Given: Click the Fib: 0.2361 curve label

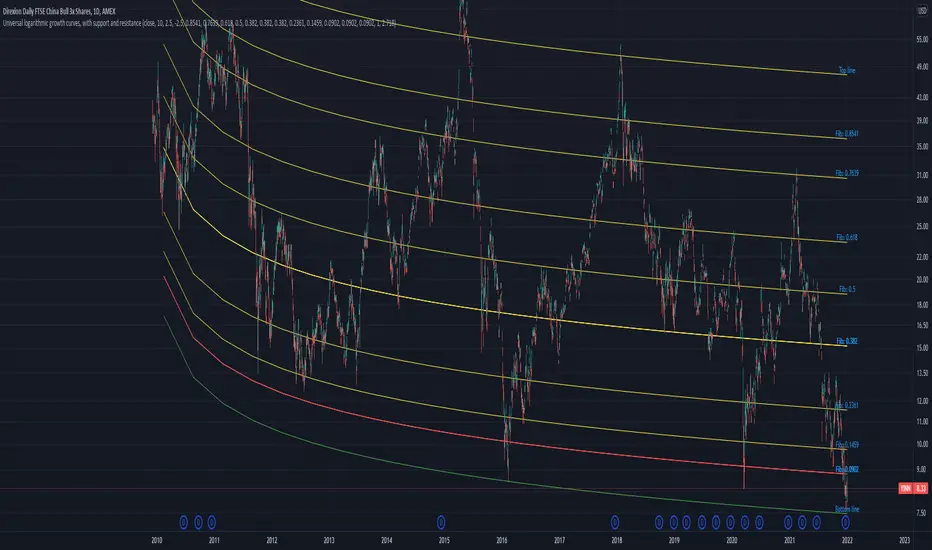Looking at the screenshot, I should pos(846,405).
